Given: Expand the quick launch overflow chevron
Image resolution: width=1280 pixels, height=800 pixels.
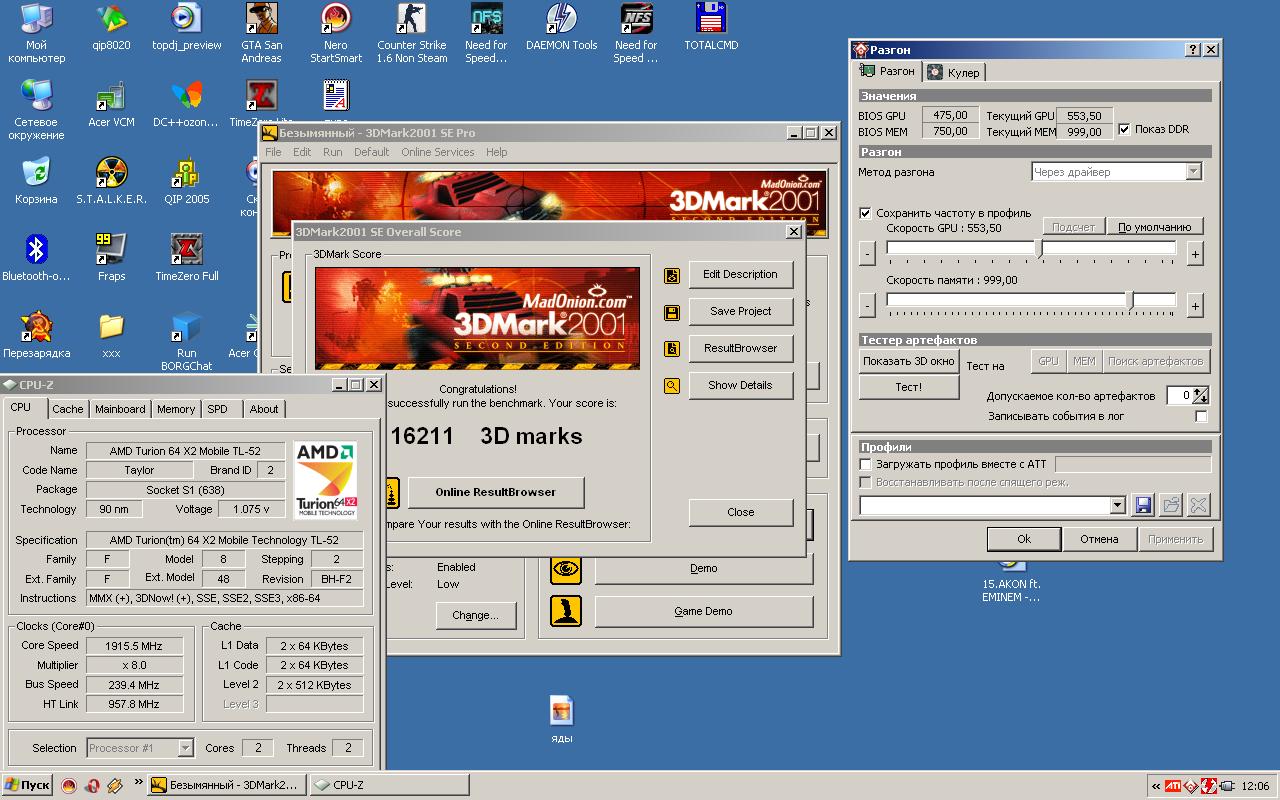Looking at the screenshot, I should click(138, 783).
